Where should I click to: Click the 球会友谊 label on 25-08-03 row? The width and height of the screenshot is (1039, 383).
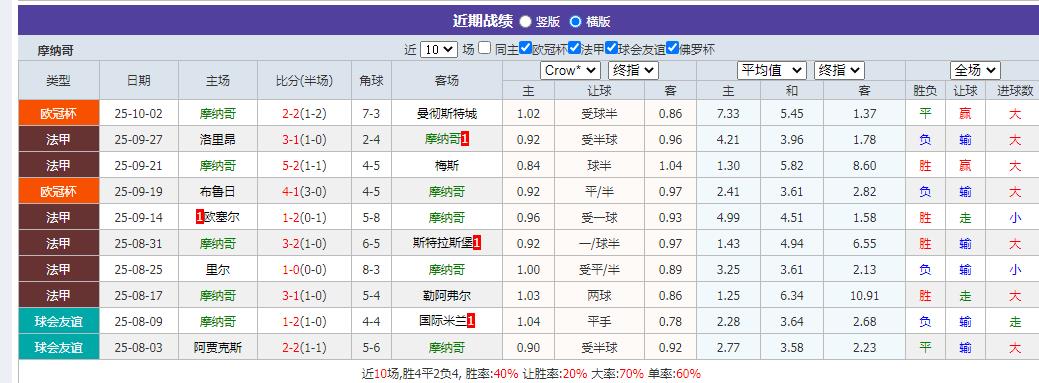click(x=59, y=347)
